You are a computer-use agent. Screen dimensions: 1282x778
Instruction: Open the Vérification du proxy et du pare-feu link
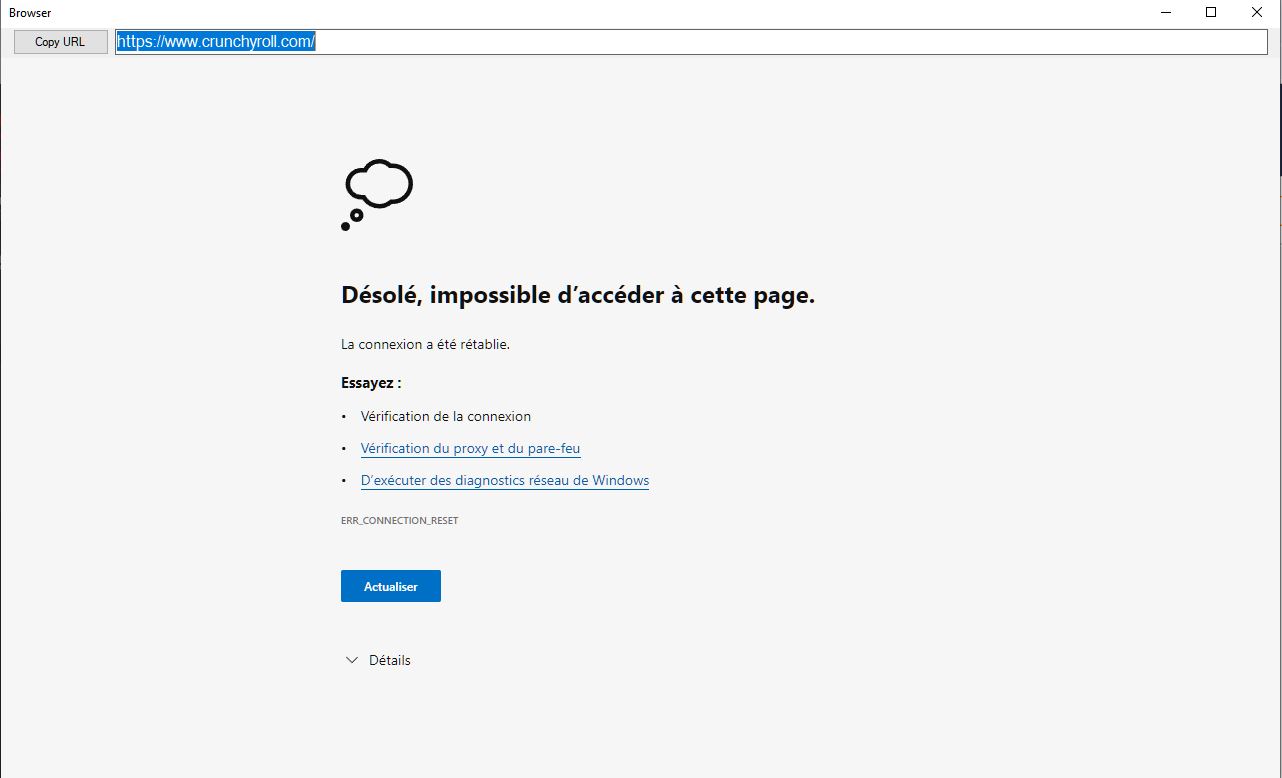[470, 449]
